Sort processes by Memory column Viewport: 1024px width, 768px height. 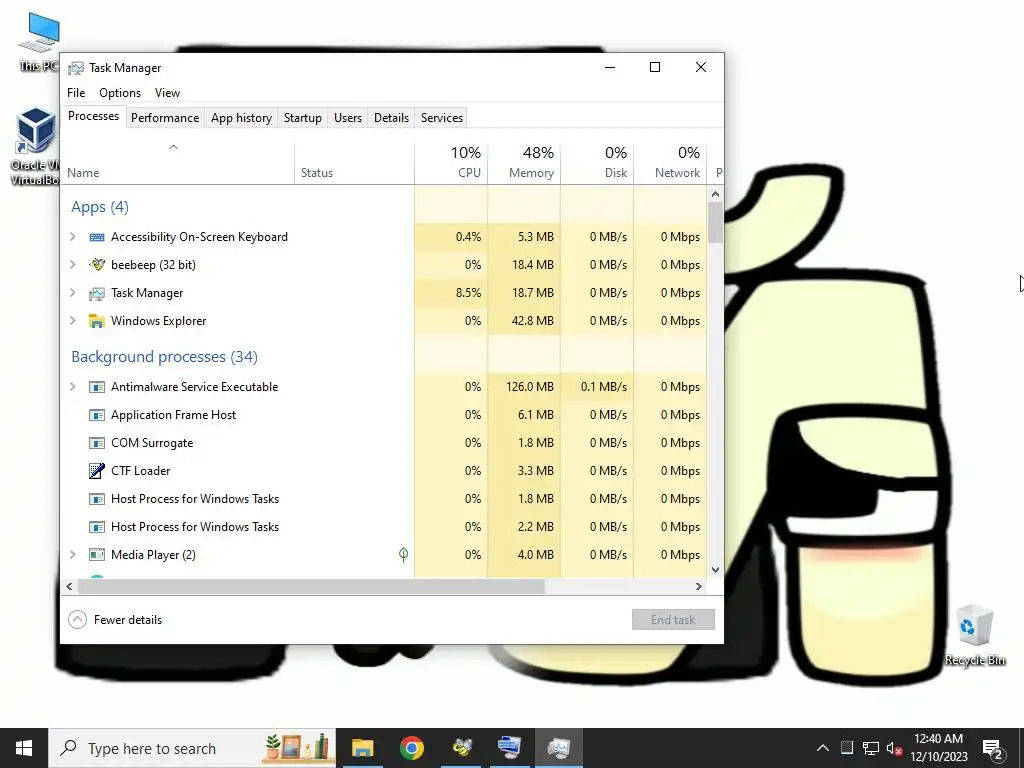click(x=524, y=162)
